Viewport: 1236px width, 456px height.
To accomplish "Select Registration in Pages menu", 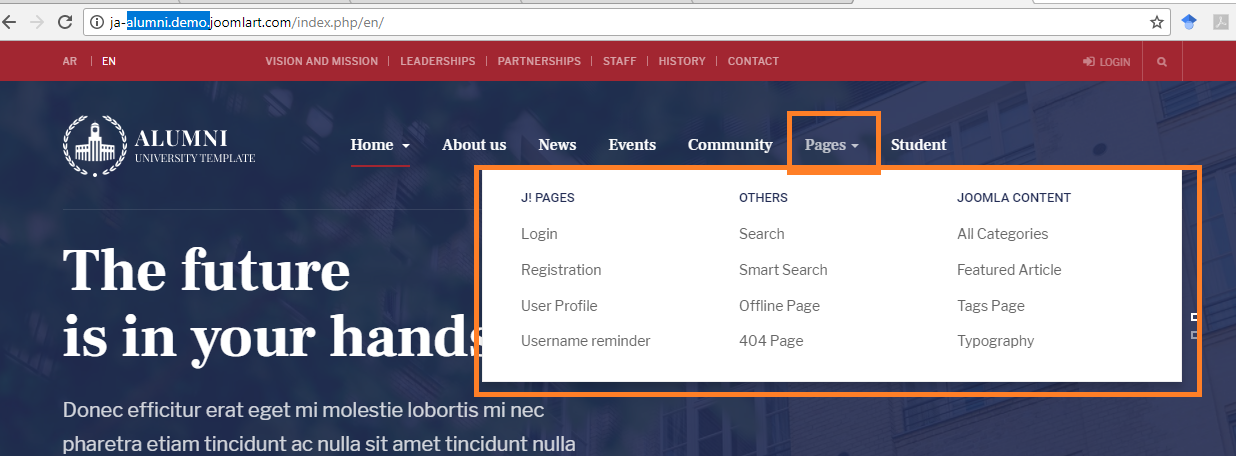I will (561, 270).
